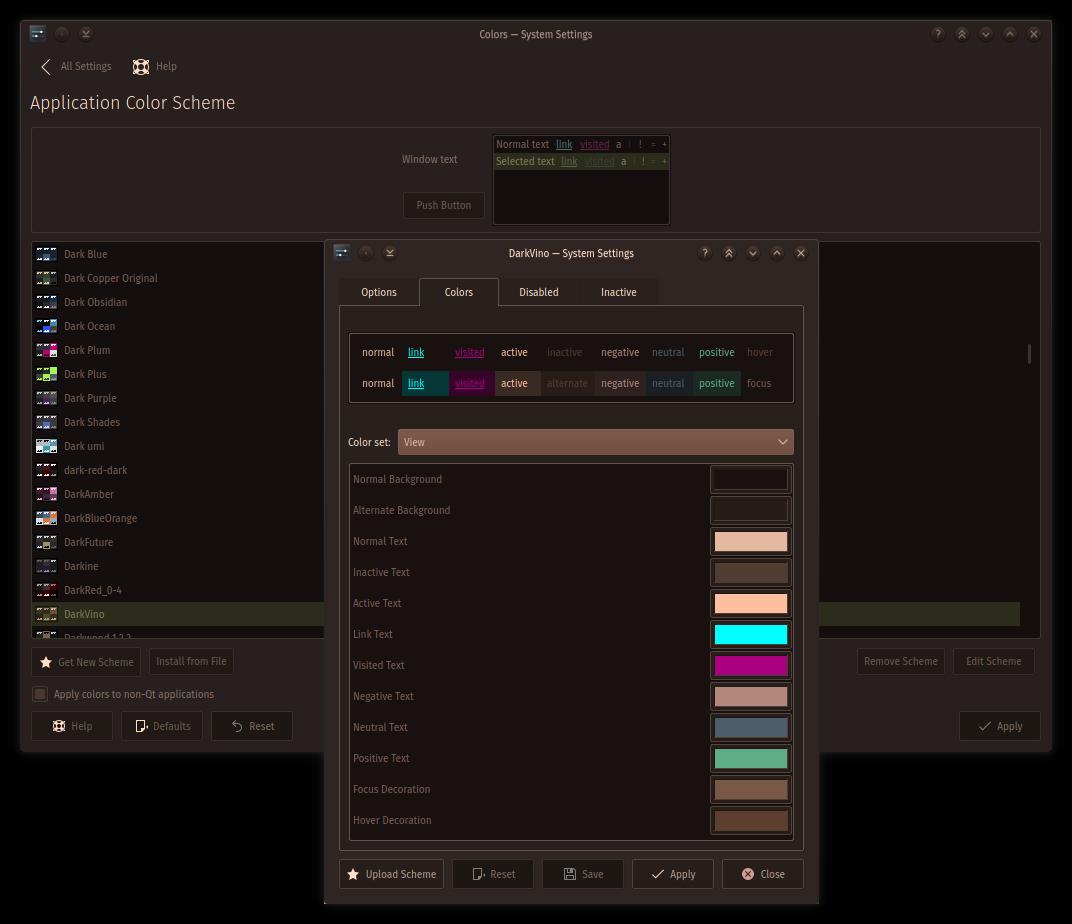Viewport: 1072px width, 924px height.
Task: Click the Dark Blue scheme preview icon
Action: pos(46,254)
